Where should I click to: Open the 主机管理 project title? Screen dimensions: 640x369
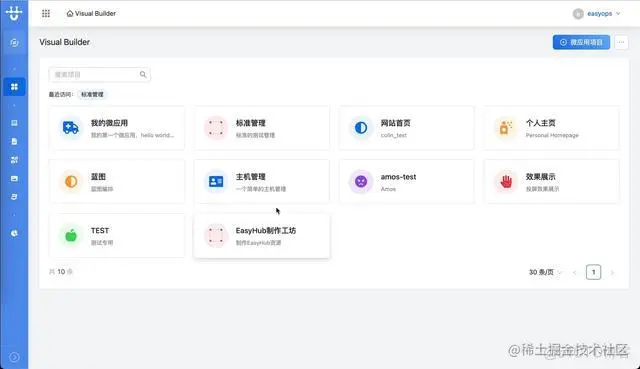coord(251,176)
